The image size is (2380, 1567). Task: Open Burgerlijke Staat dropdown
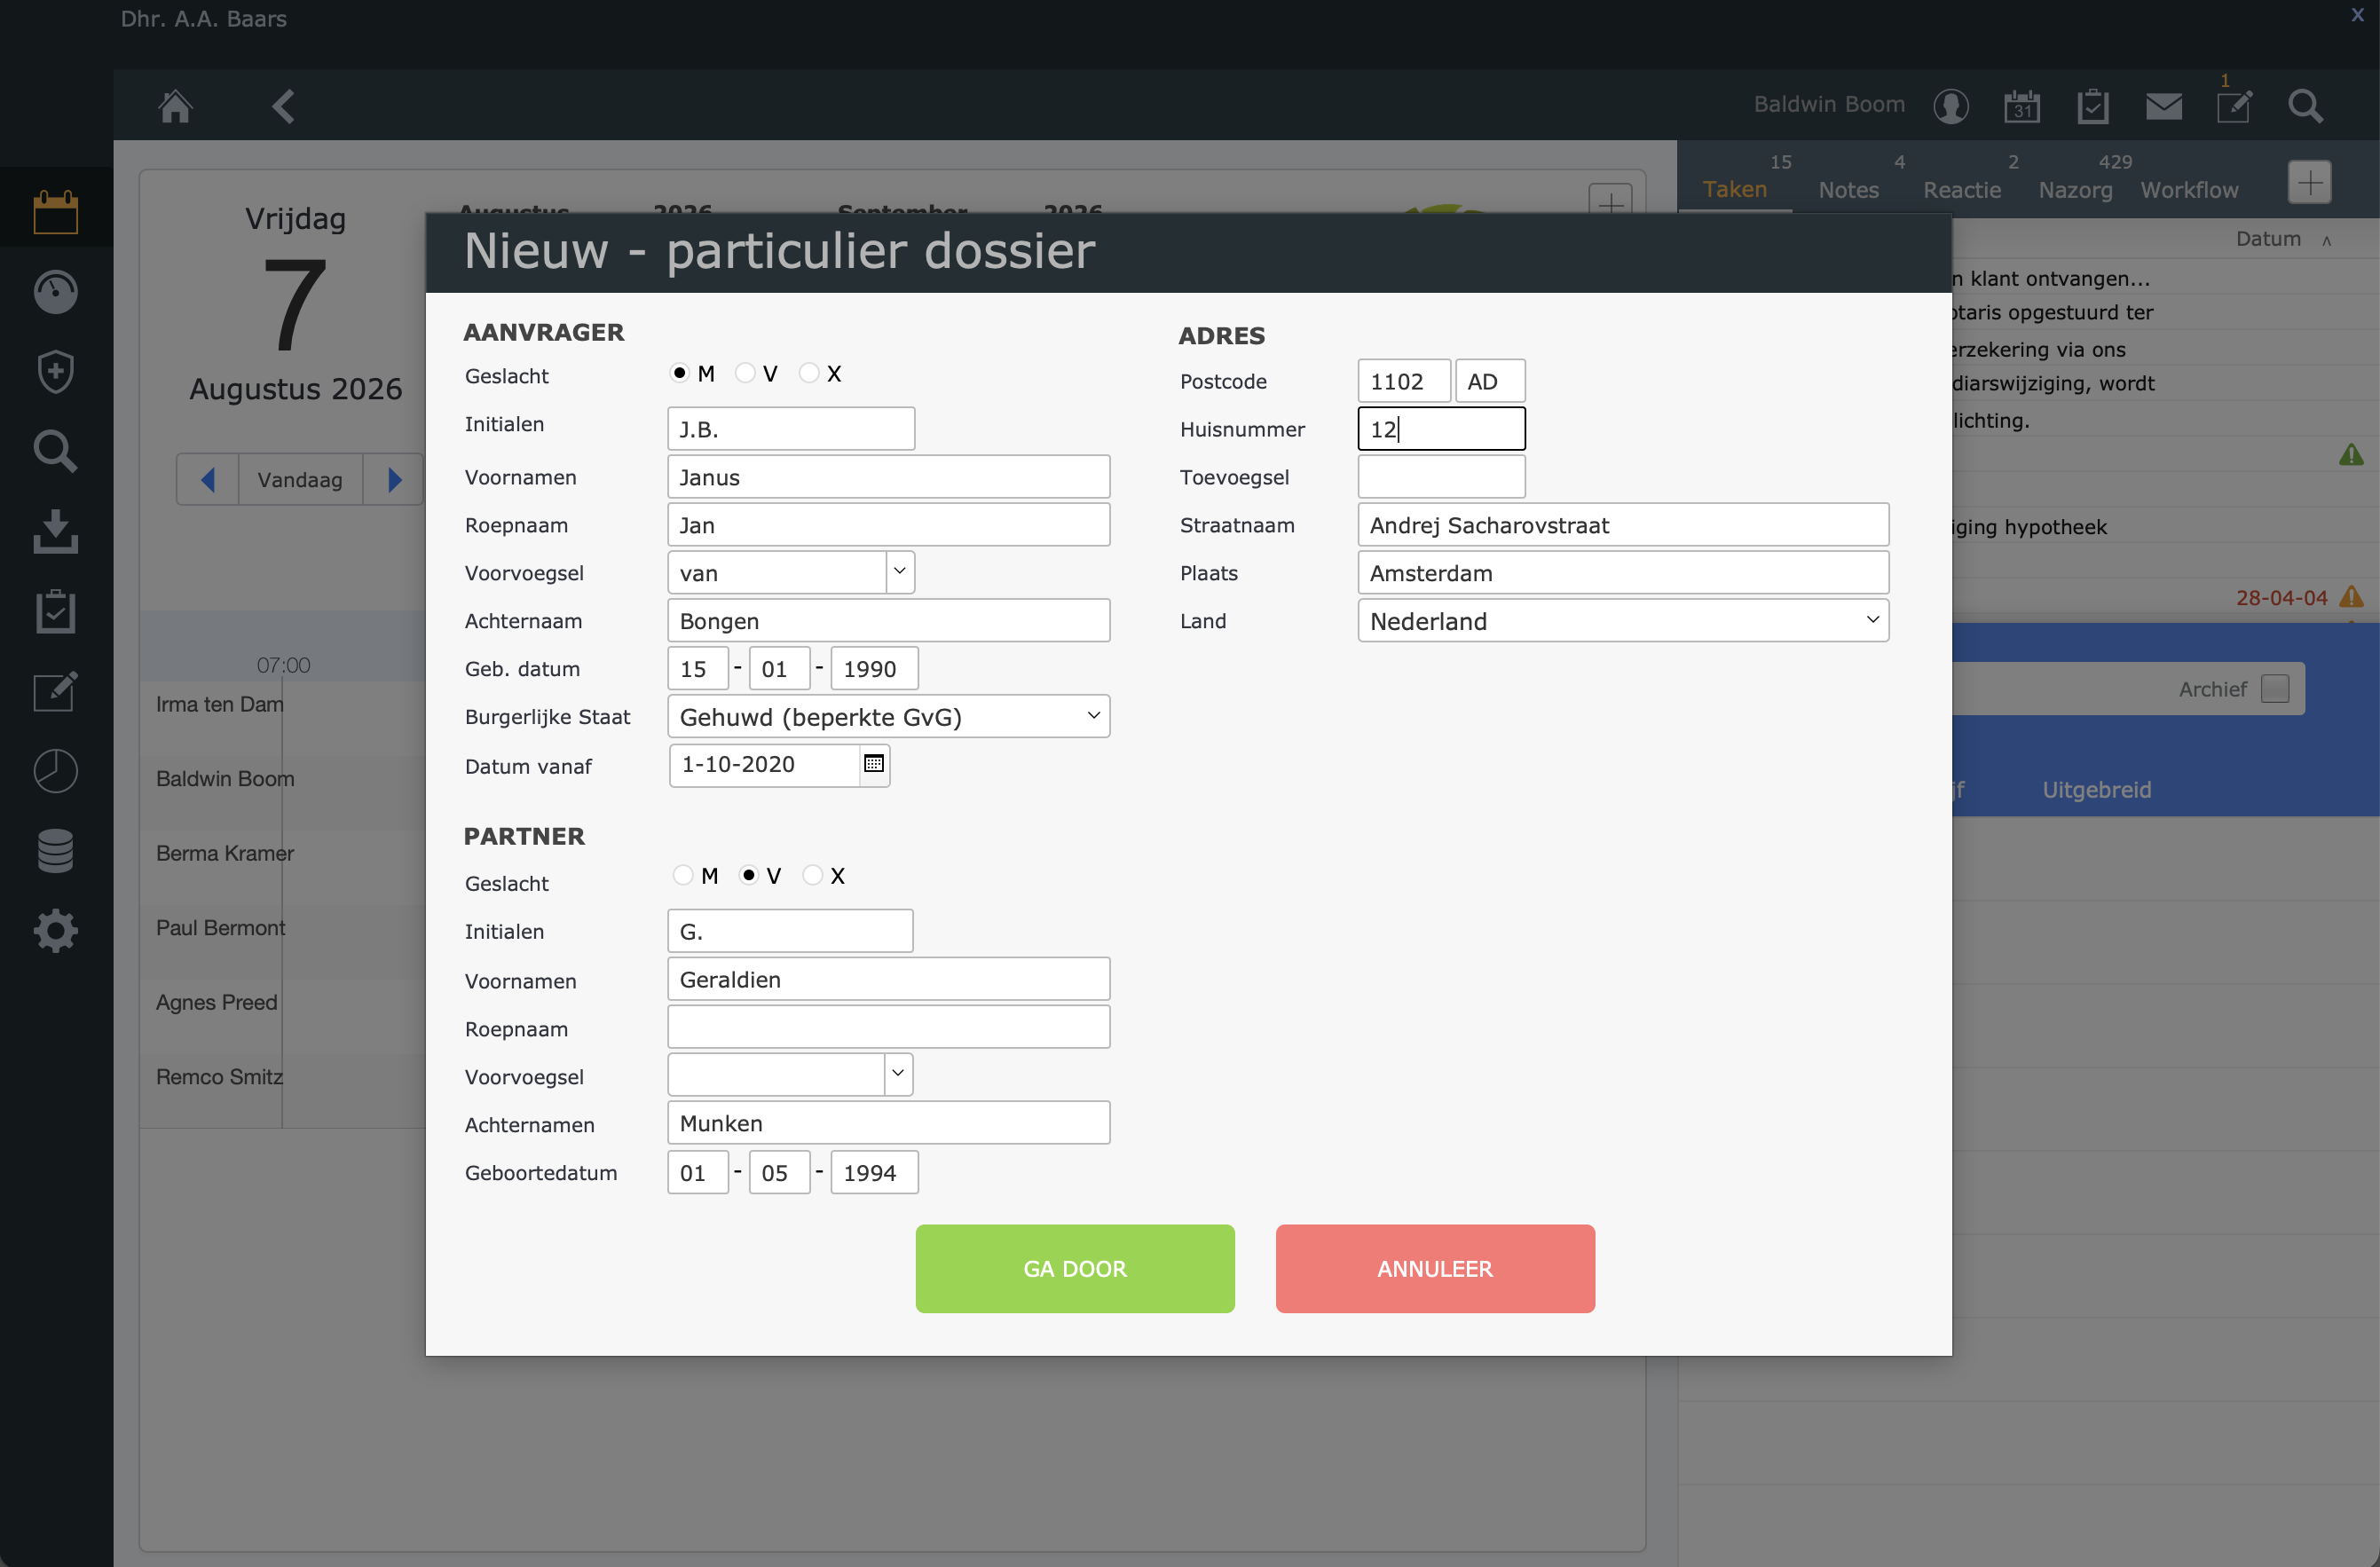click(x=889, y=717)
